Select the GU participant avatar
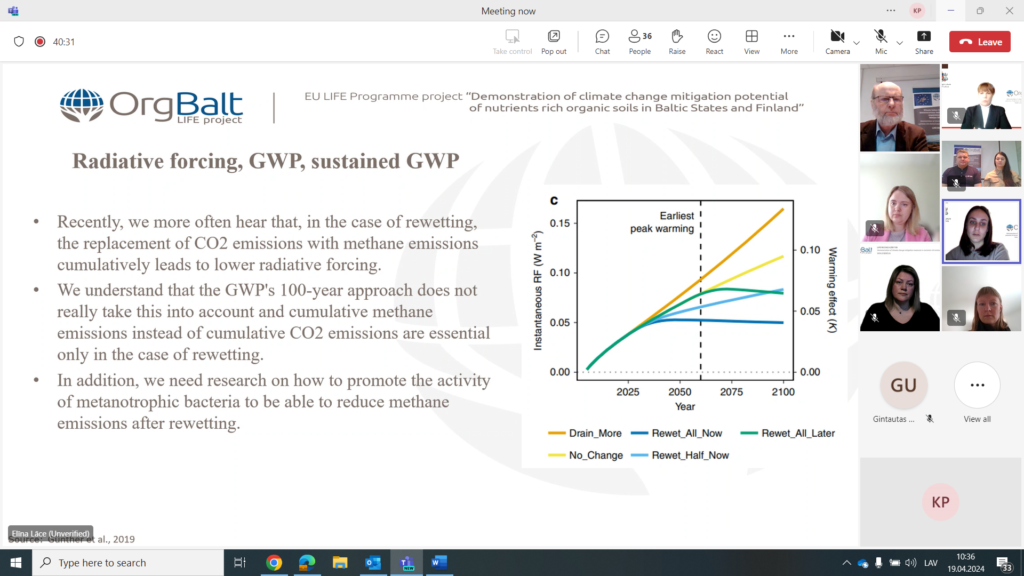This screenshot has height=576, width=1024. point(903,385)
